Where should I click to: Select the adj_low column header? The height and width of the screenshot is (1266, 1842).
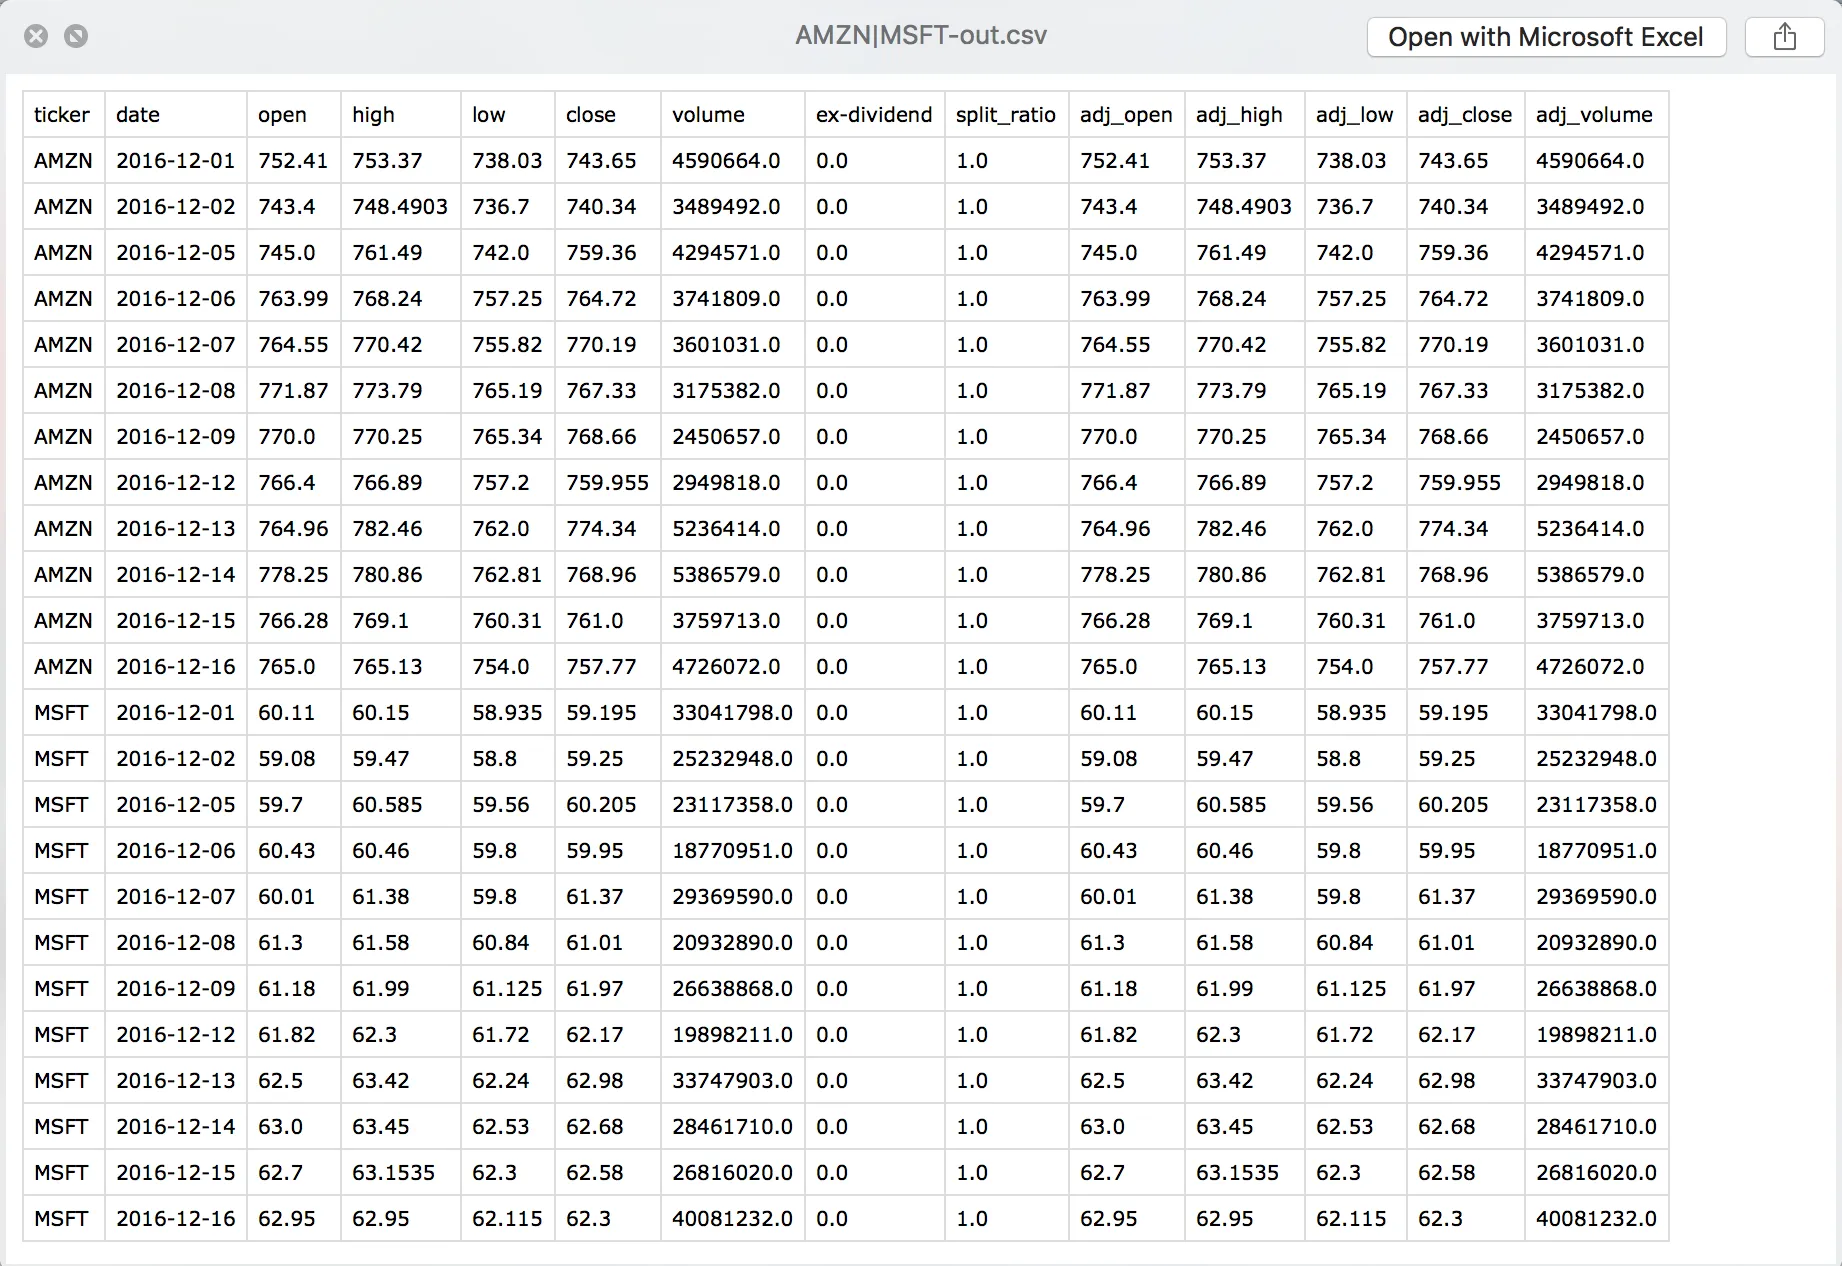click(1355, 115)
